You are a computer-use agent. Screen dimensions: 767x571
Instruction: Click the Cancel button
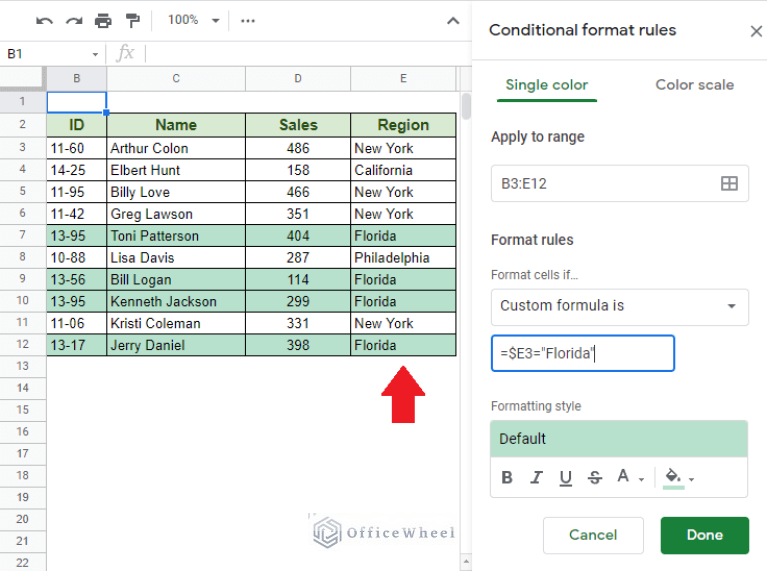click(593, 535)
